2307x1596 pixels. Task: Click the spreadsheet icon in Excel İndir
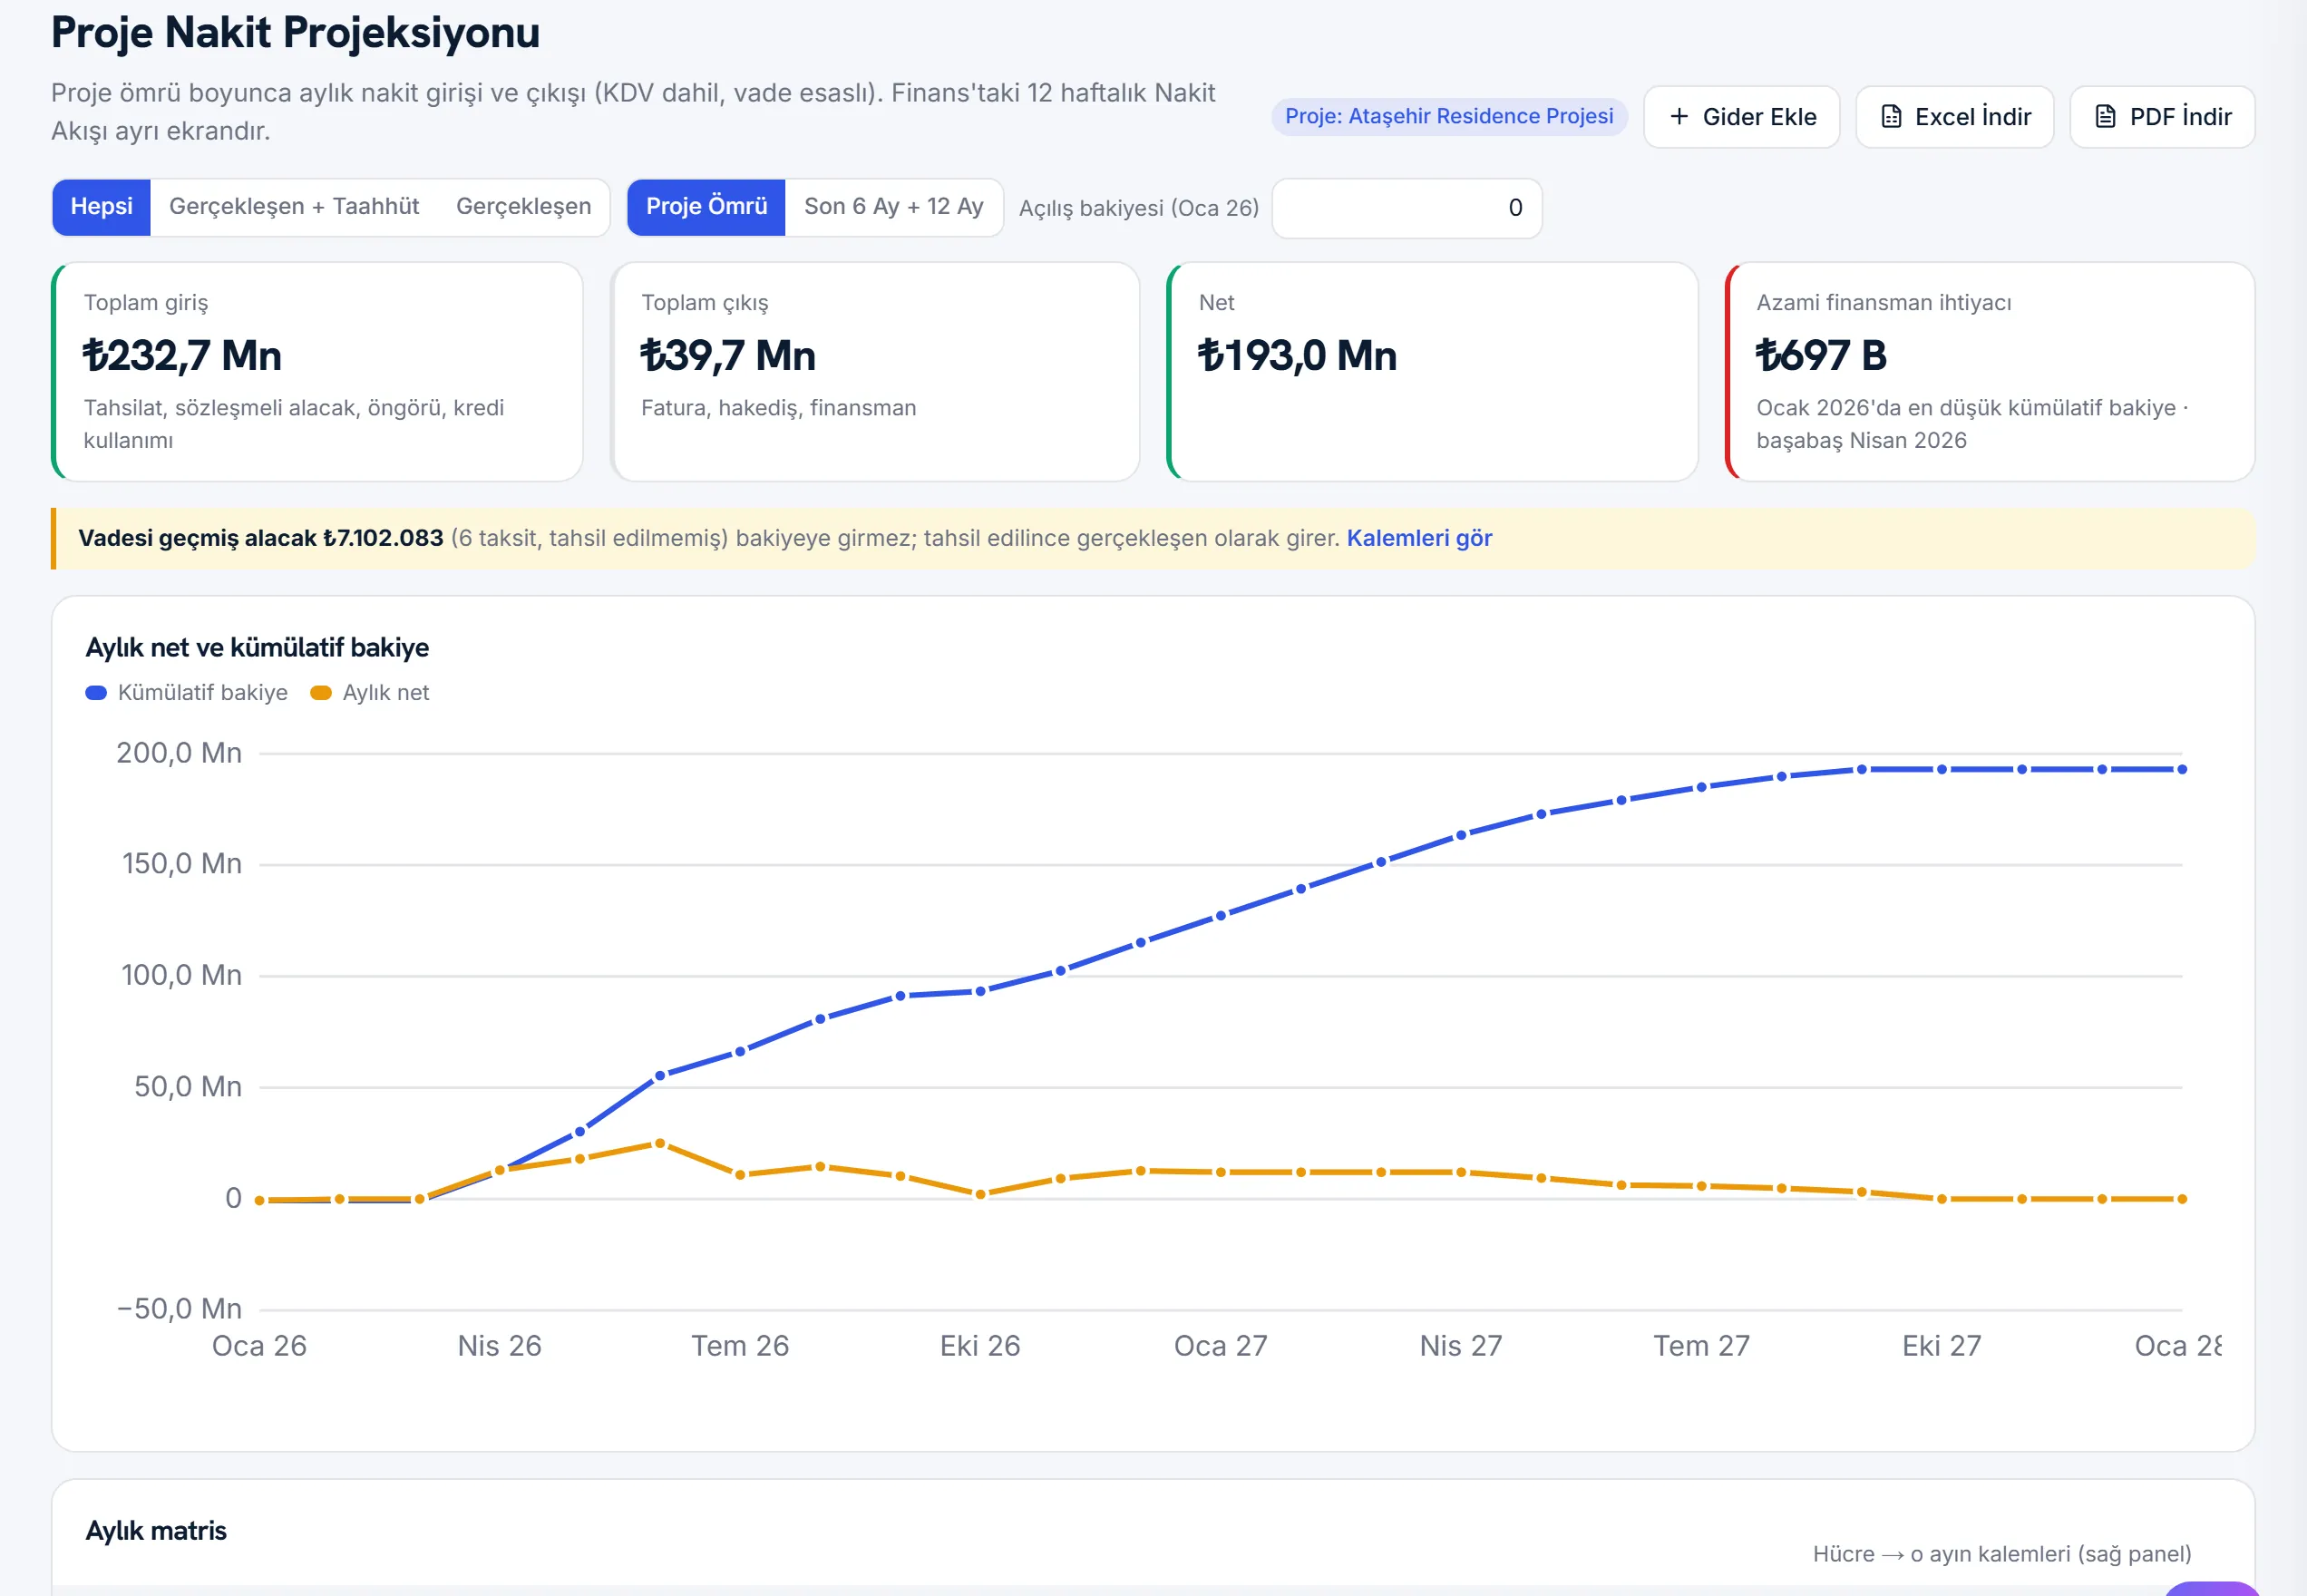point(1891,117)
